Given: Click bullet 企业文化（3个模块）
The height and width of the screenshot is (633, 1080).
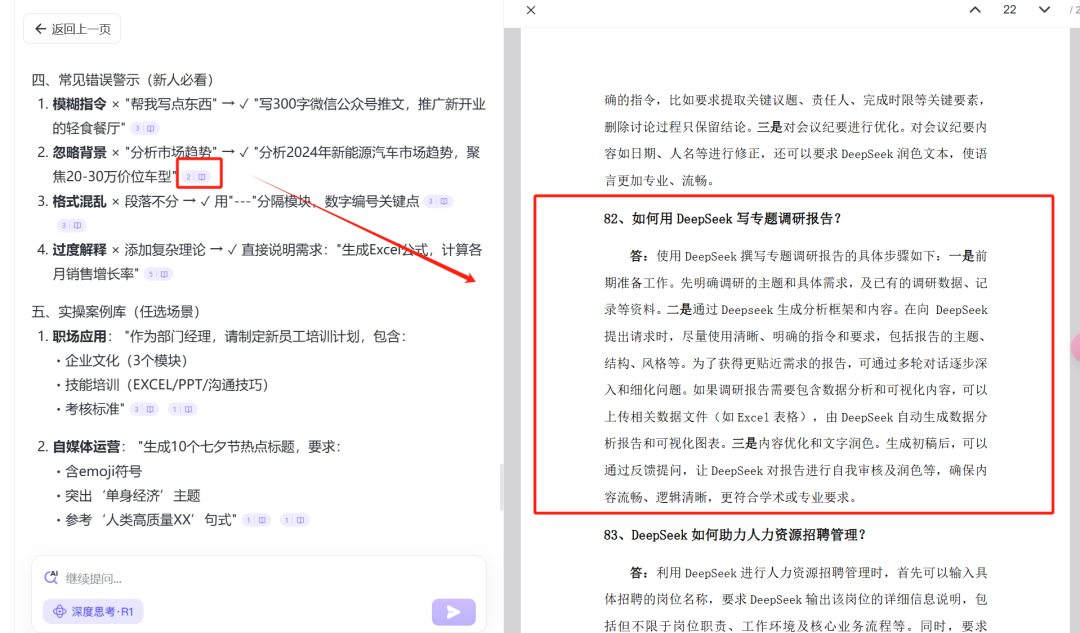Looking at the screenshot, I should 127,360.
